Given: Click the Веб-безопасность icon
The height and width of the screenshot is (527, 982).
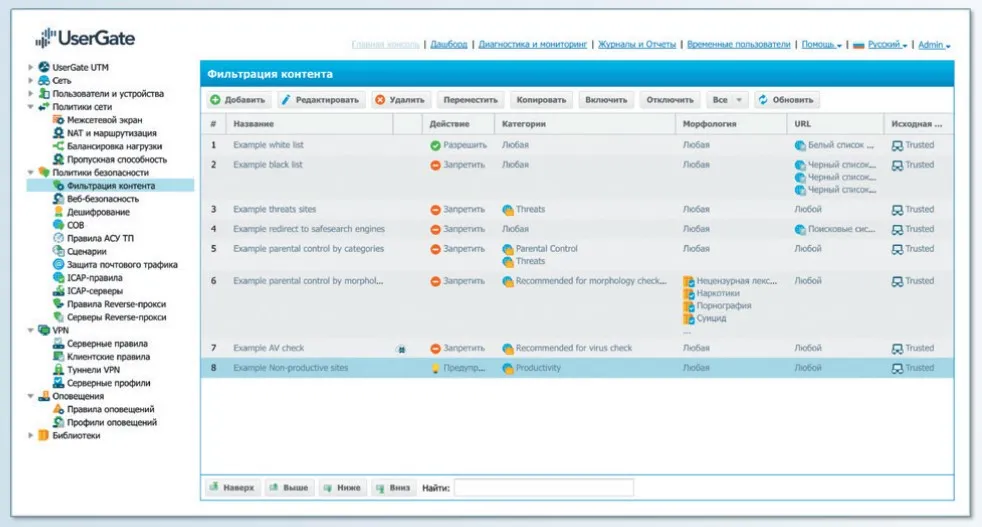Looking at the screenshot, I should [58, 199].
